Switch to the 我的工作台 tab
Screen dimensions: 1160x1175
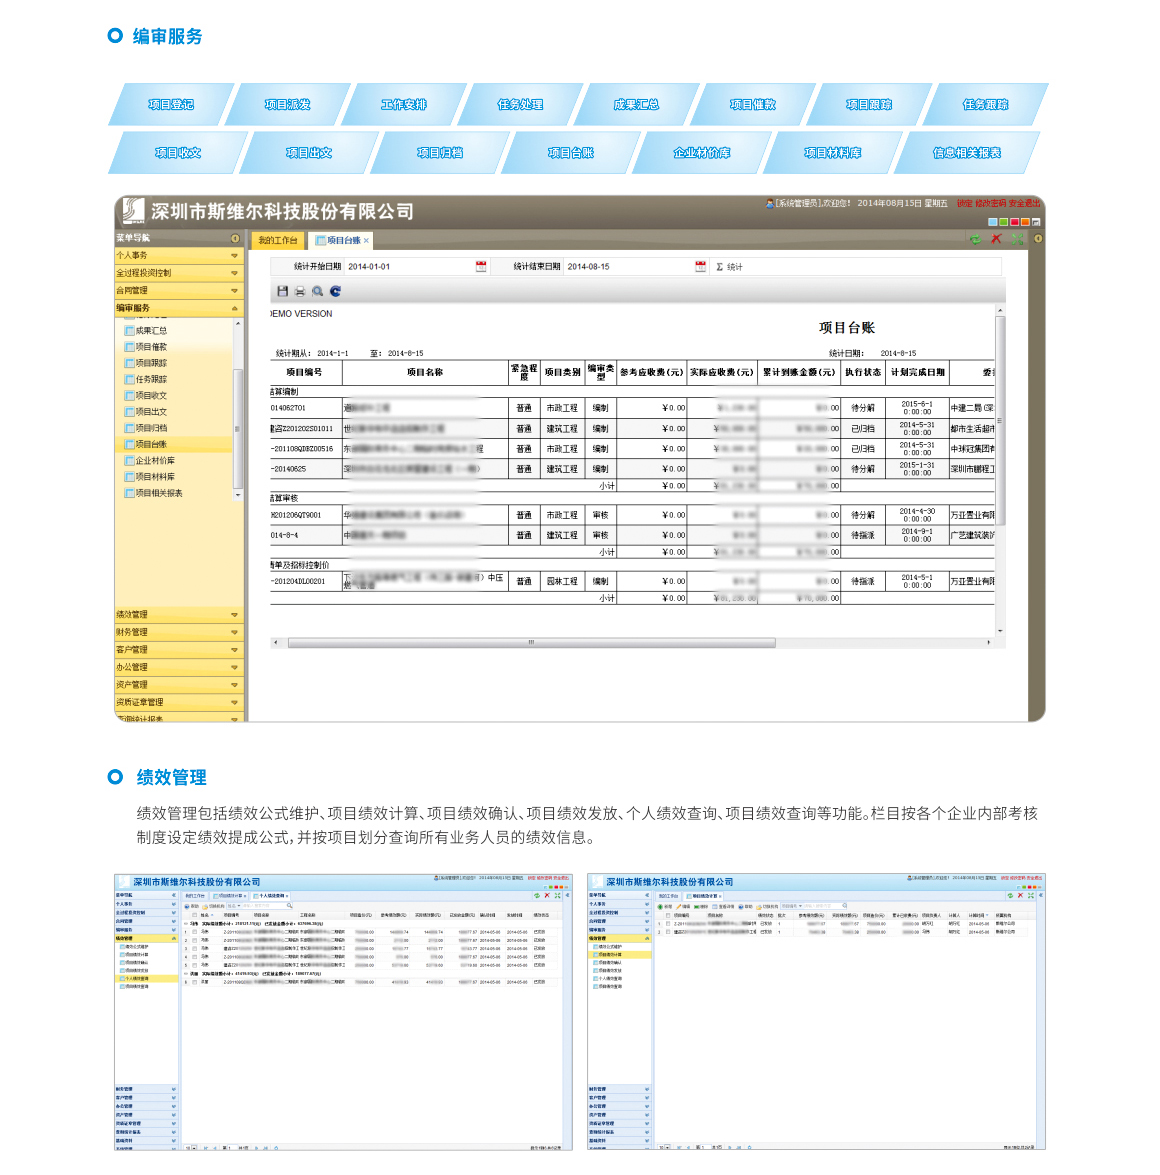click(277, 241)
